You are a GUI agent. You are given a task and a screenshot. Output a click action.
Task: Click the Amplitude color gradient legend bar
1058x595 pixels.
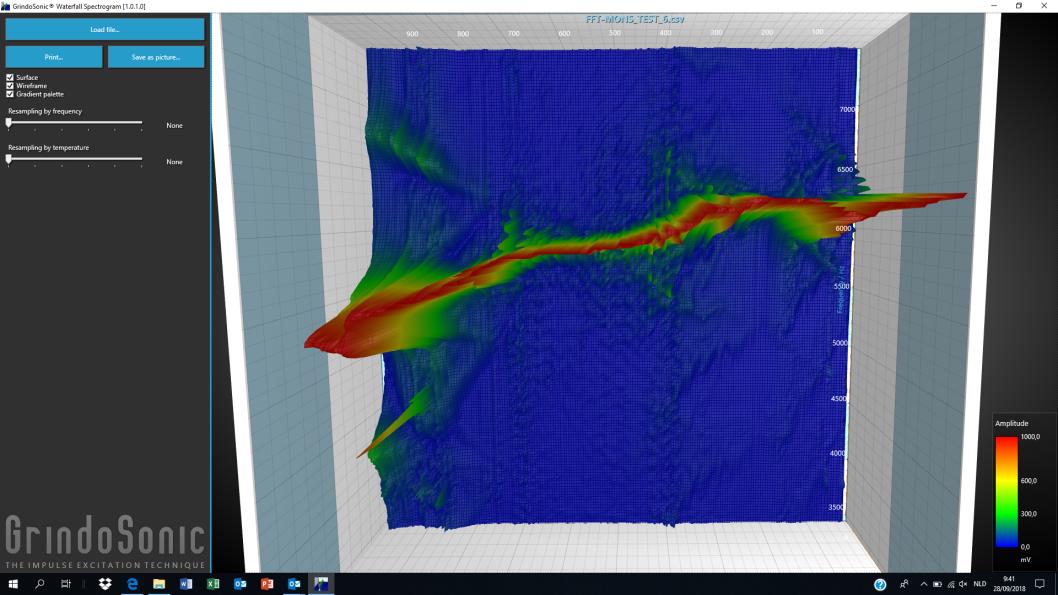coord(1007,491)
